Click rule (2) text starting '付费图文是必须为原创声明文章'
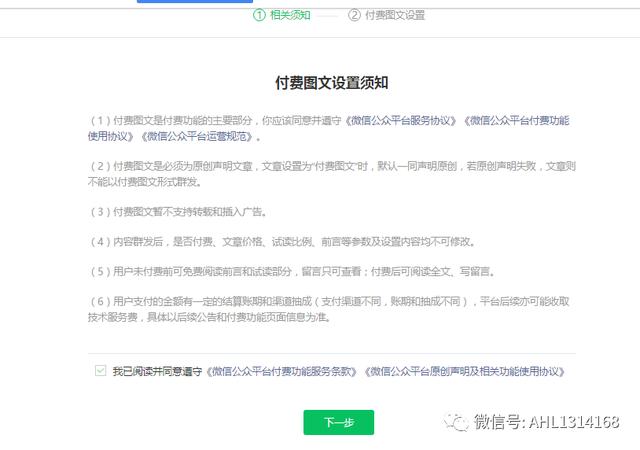Image resolution: width=640 pixels, height=450 pixels. pos(331,174)
